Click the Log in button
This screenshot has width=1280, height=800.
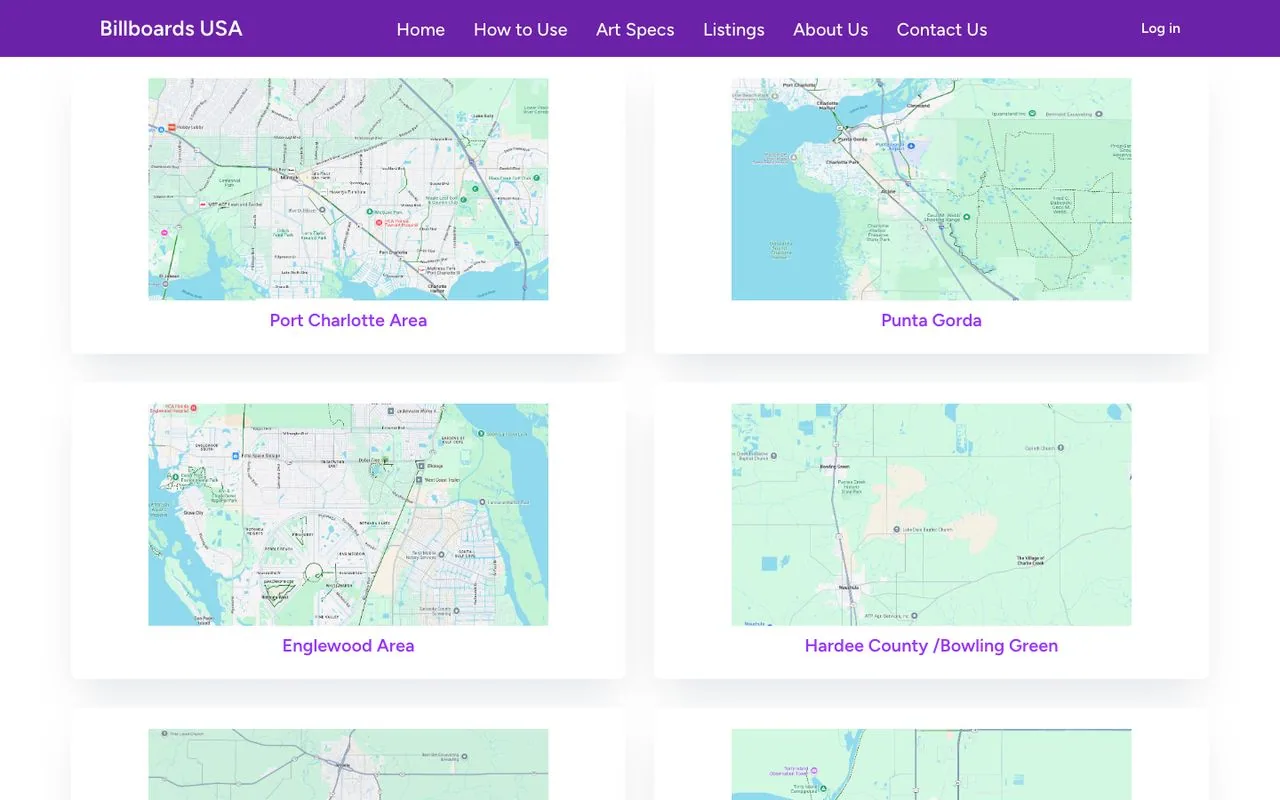click(x=1160, y=28)
